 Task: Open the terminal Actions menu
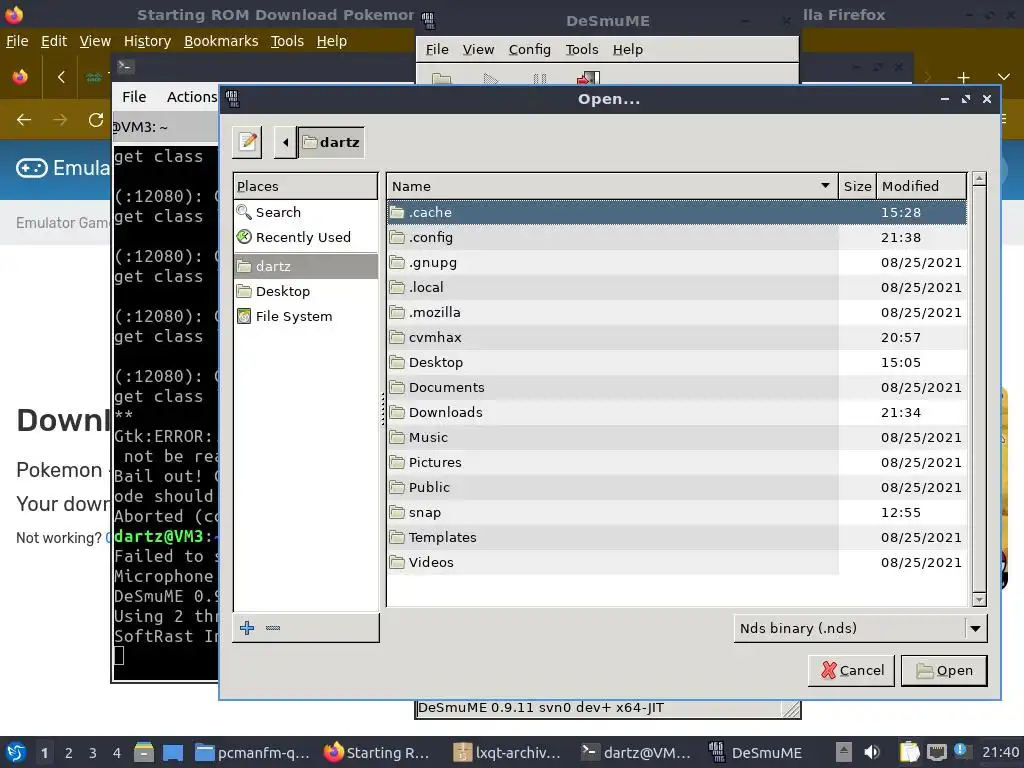[x=191, y=97]
